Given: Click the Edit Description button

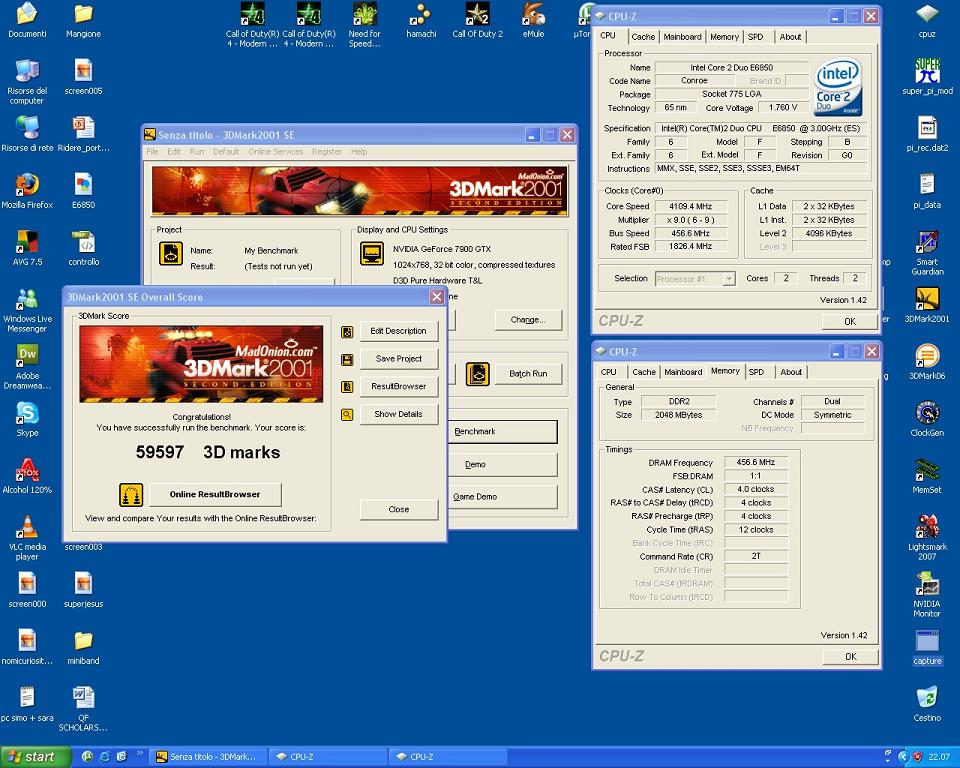Looking at the screenshot, I should (399, 331).
